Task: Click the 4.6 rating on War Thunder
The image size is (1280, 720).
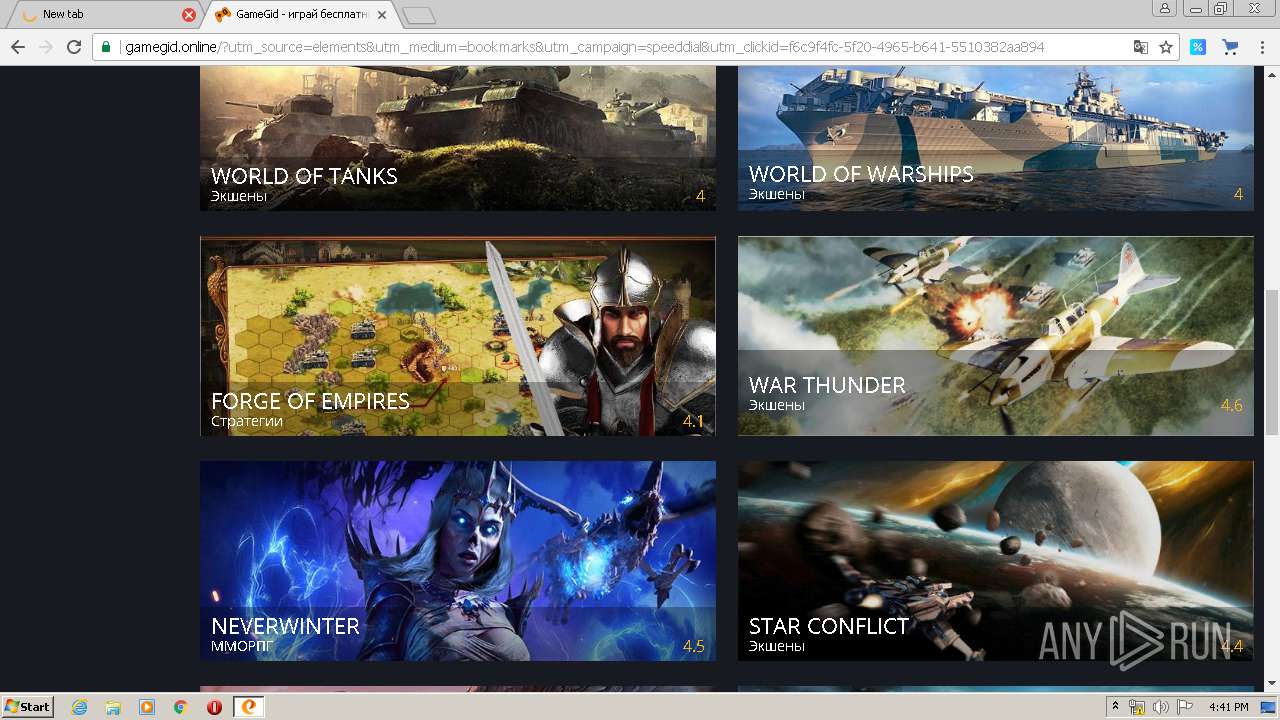Action: [1231, 405]
